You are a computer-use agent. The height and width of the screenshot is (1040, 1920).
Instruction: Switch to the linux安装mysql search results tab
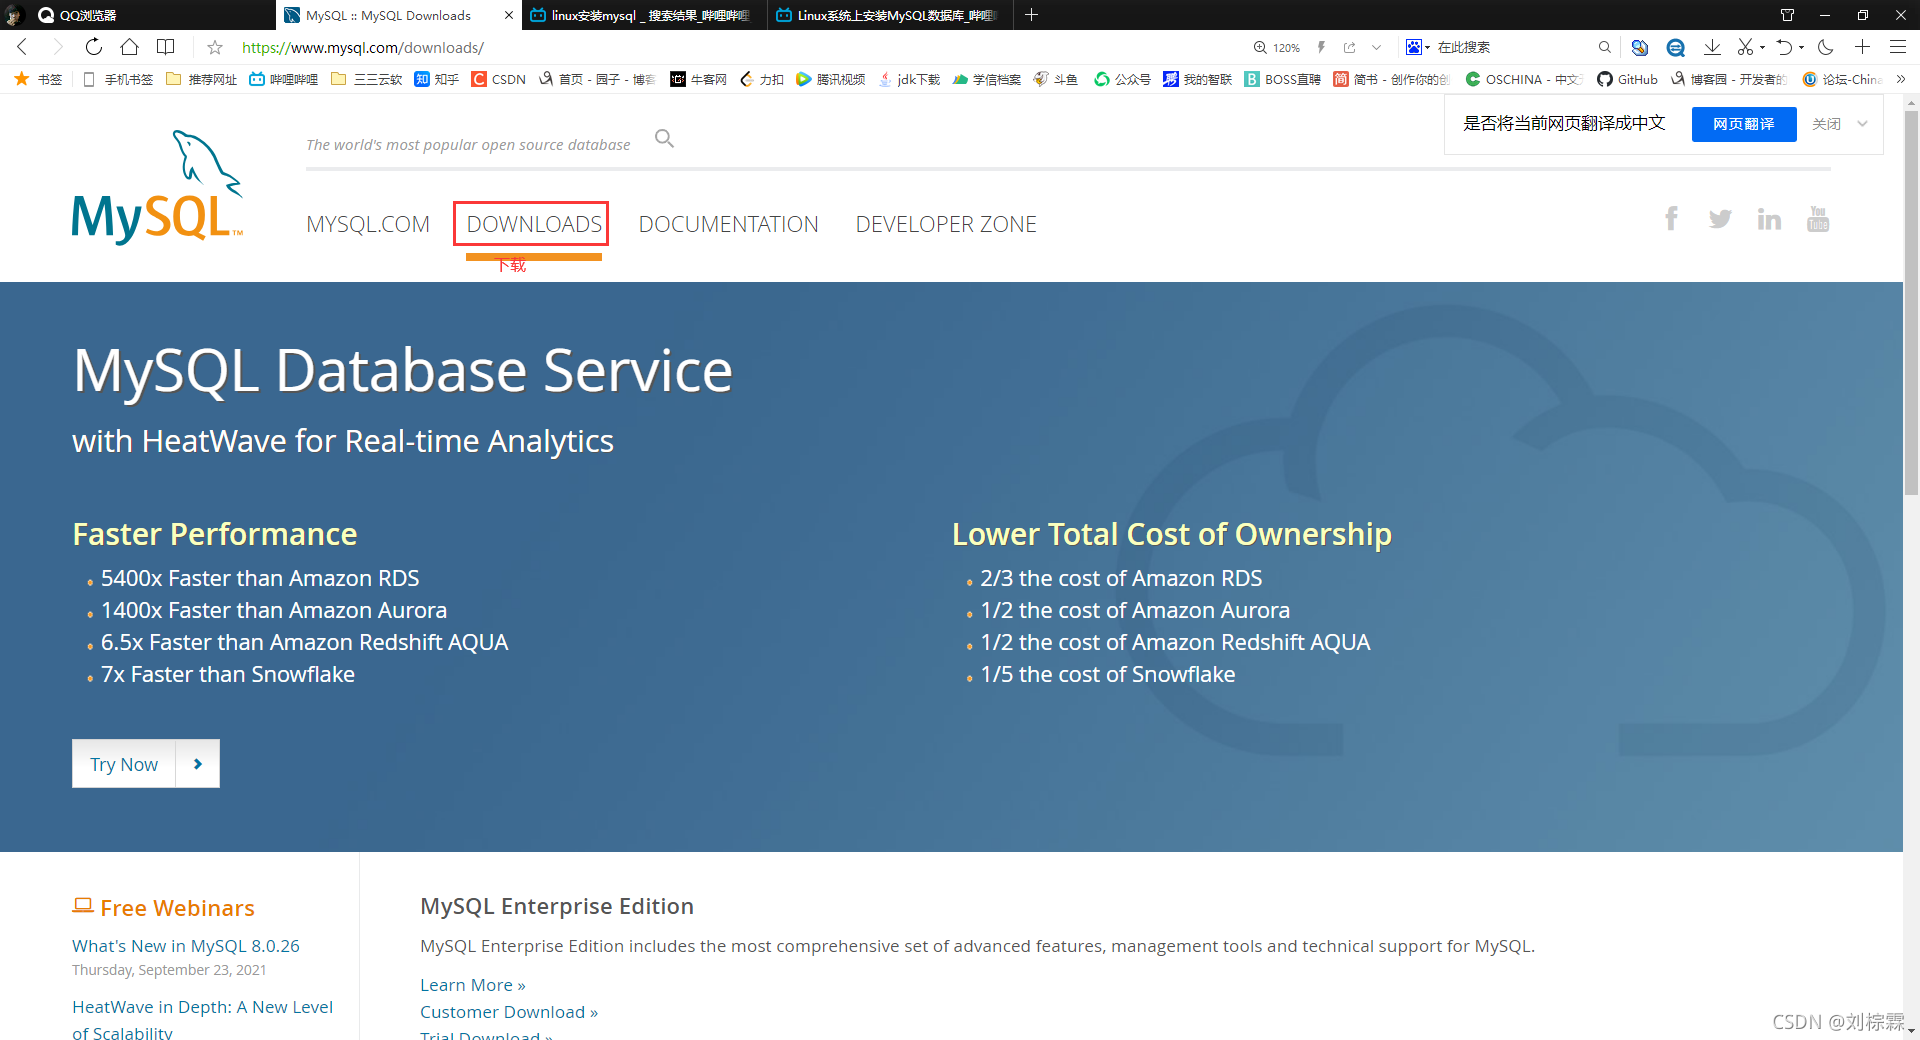[644, 15]
